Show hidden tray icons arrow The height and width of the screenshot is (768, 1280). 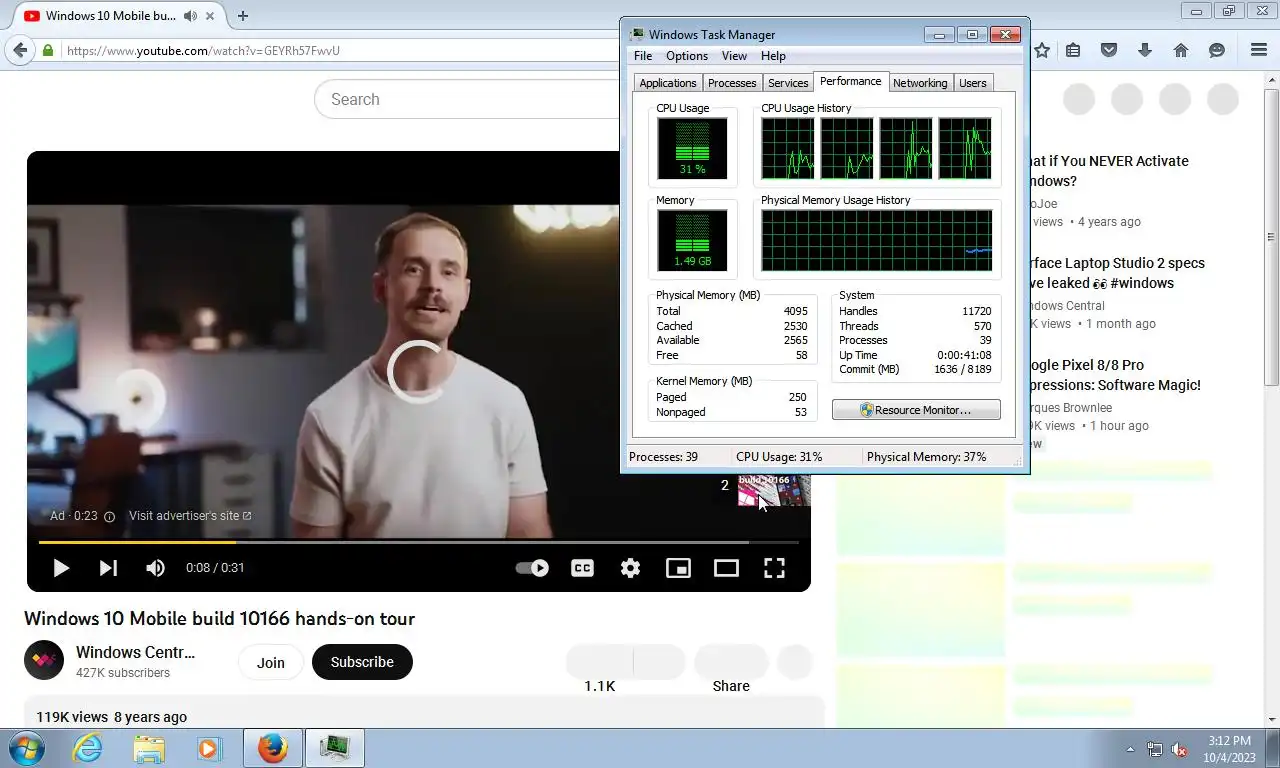(x=1131, y=749)
